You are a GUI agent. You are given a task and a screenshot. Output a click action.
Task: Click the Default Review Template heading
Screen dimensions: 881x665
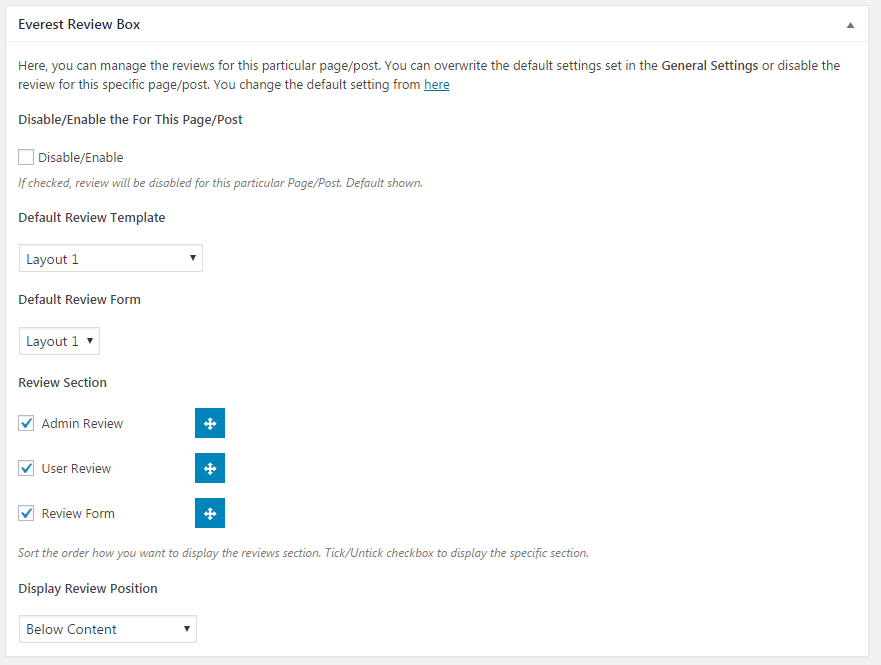pyautogui.click(x=92, y=217)
